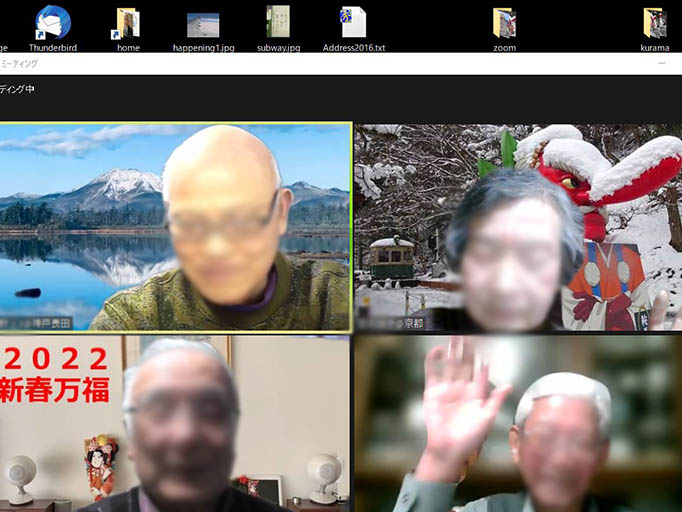Click the green train car in snowy background

(x=392, y=260)
